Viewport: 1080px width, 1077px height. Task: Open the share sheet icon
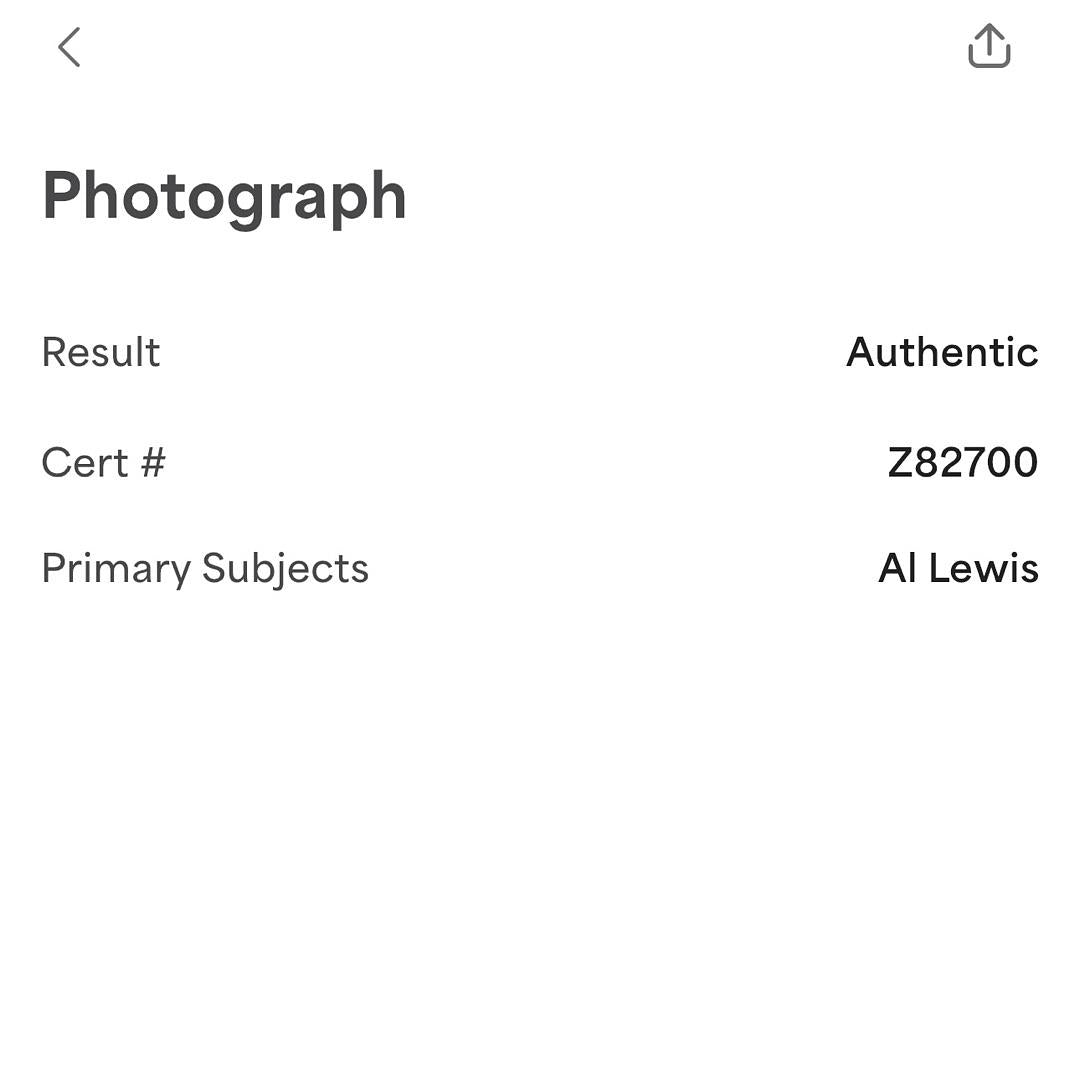pos(989,46)
